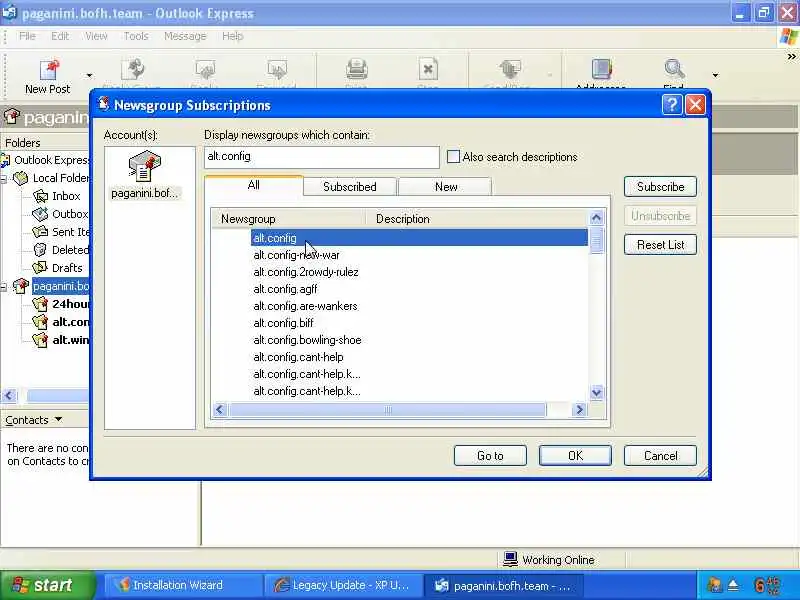
Task: Click the dialog help question mark button
Action: click(672, 105)
